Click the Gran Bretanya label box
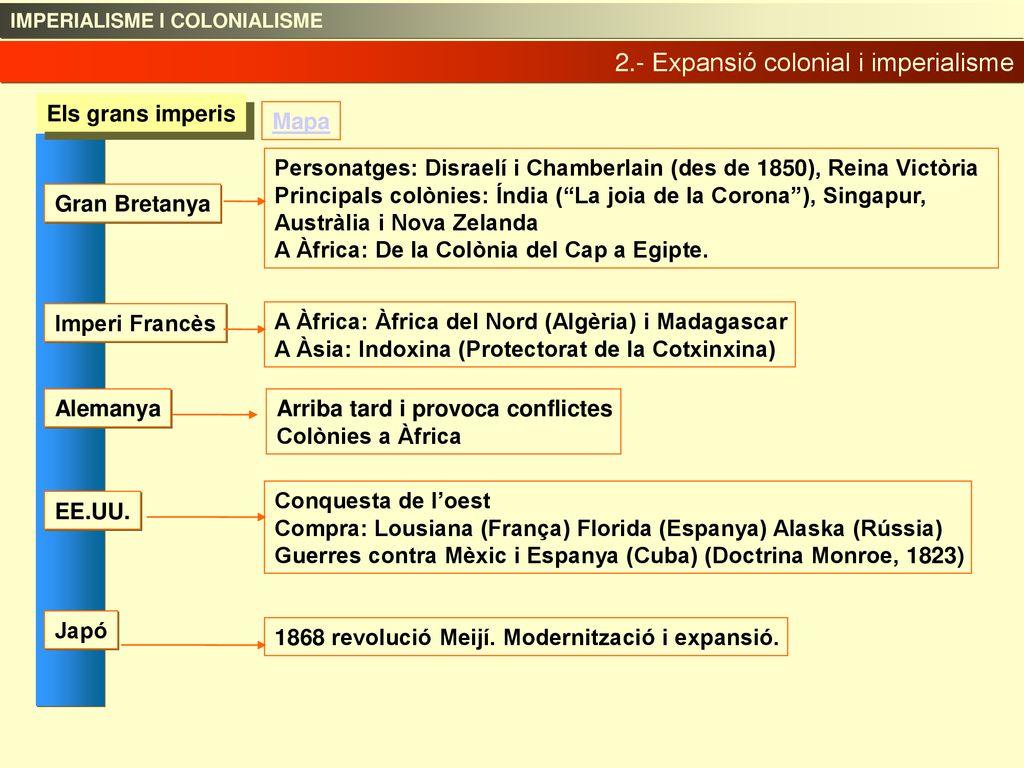Viewport: 1024px width, 768px height. [x=133, y=204]
